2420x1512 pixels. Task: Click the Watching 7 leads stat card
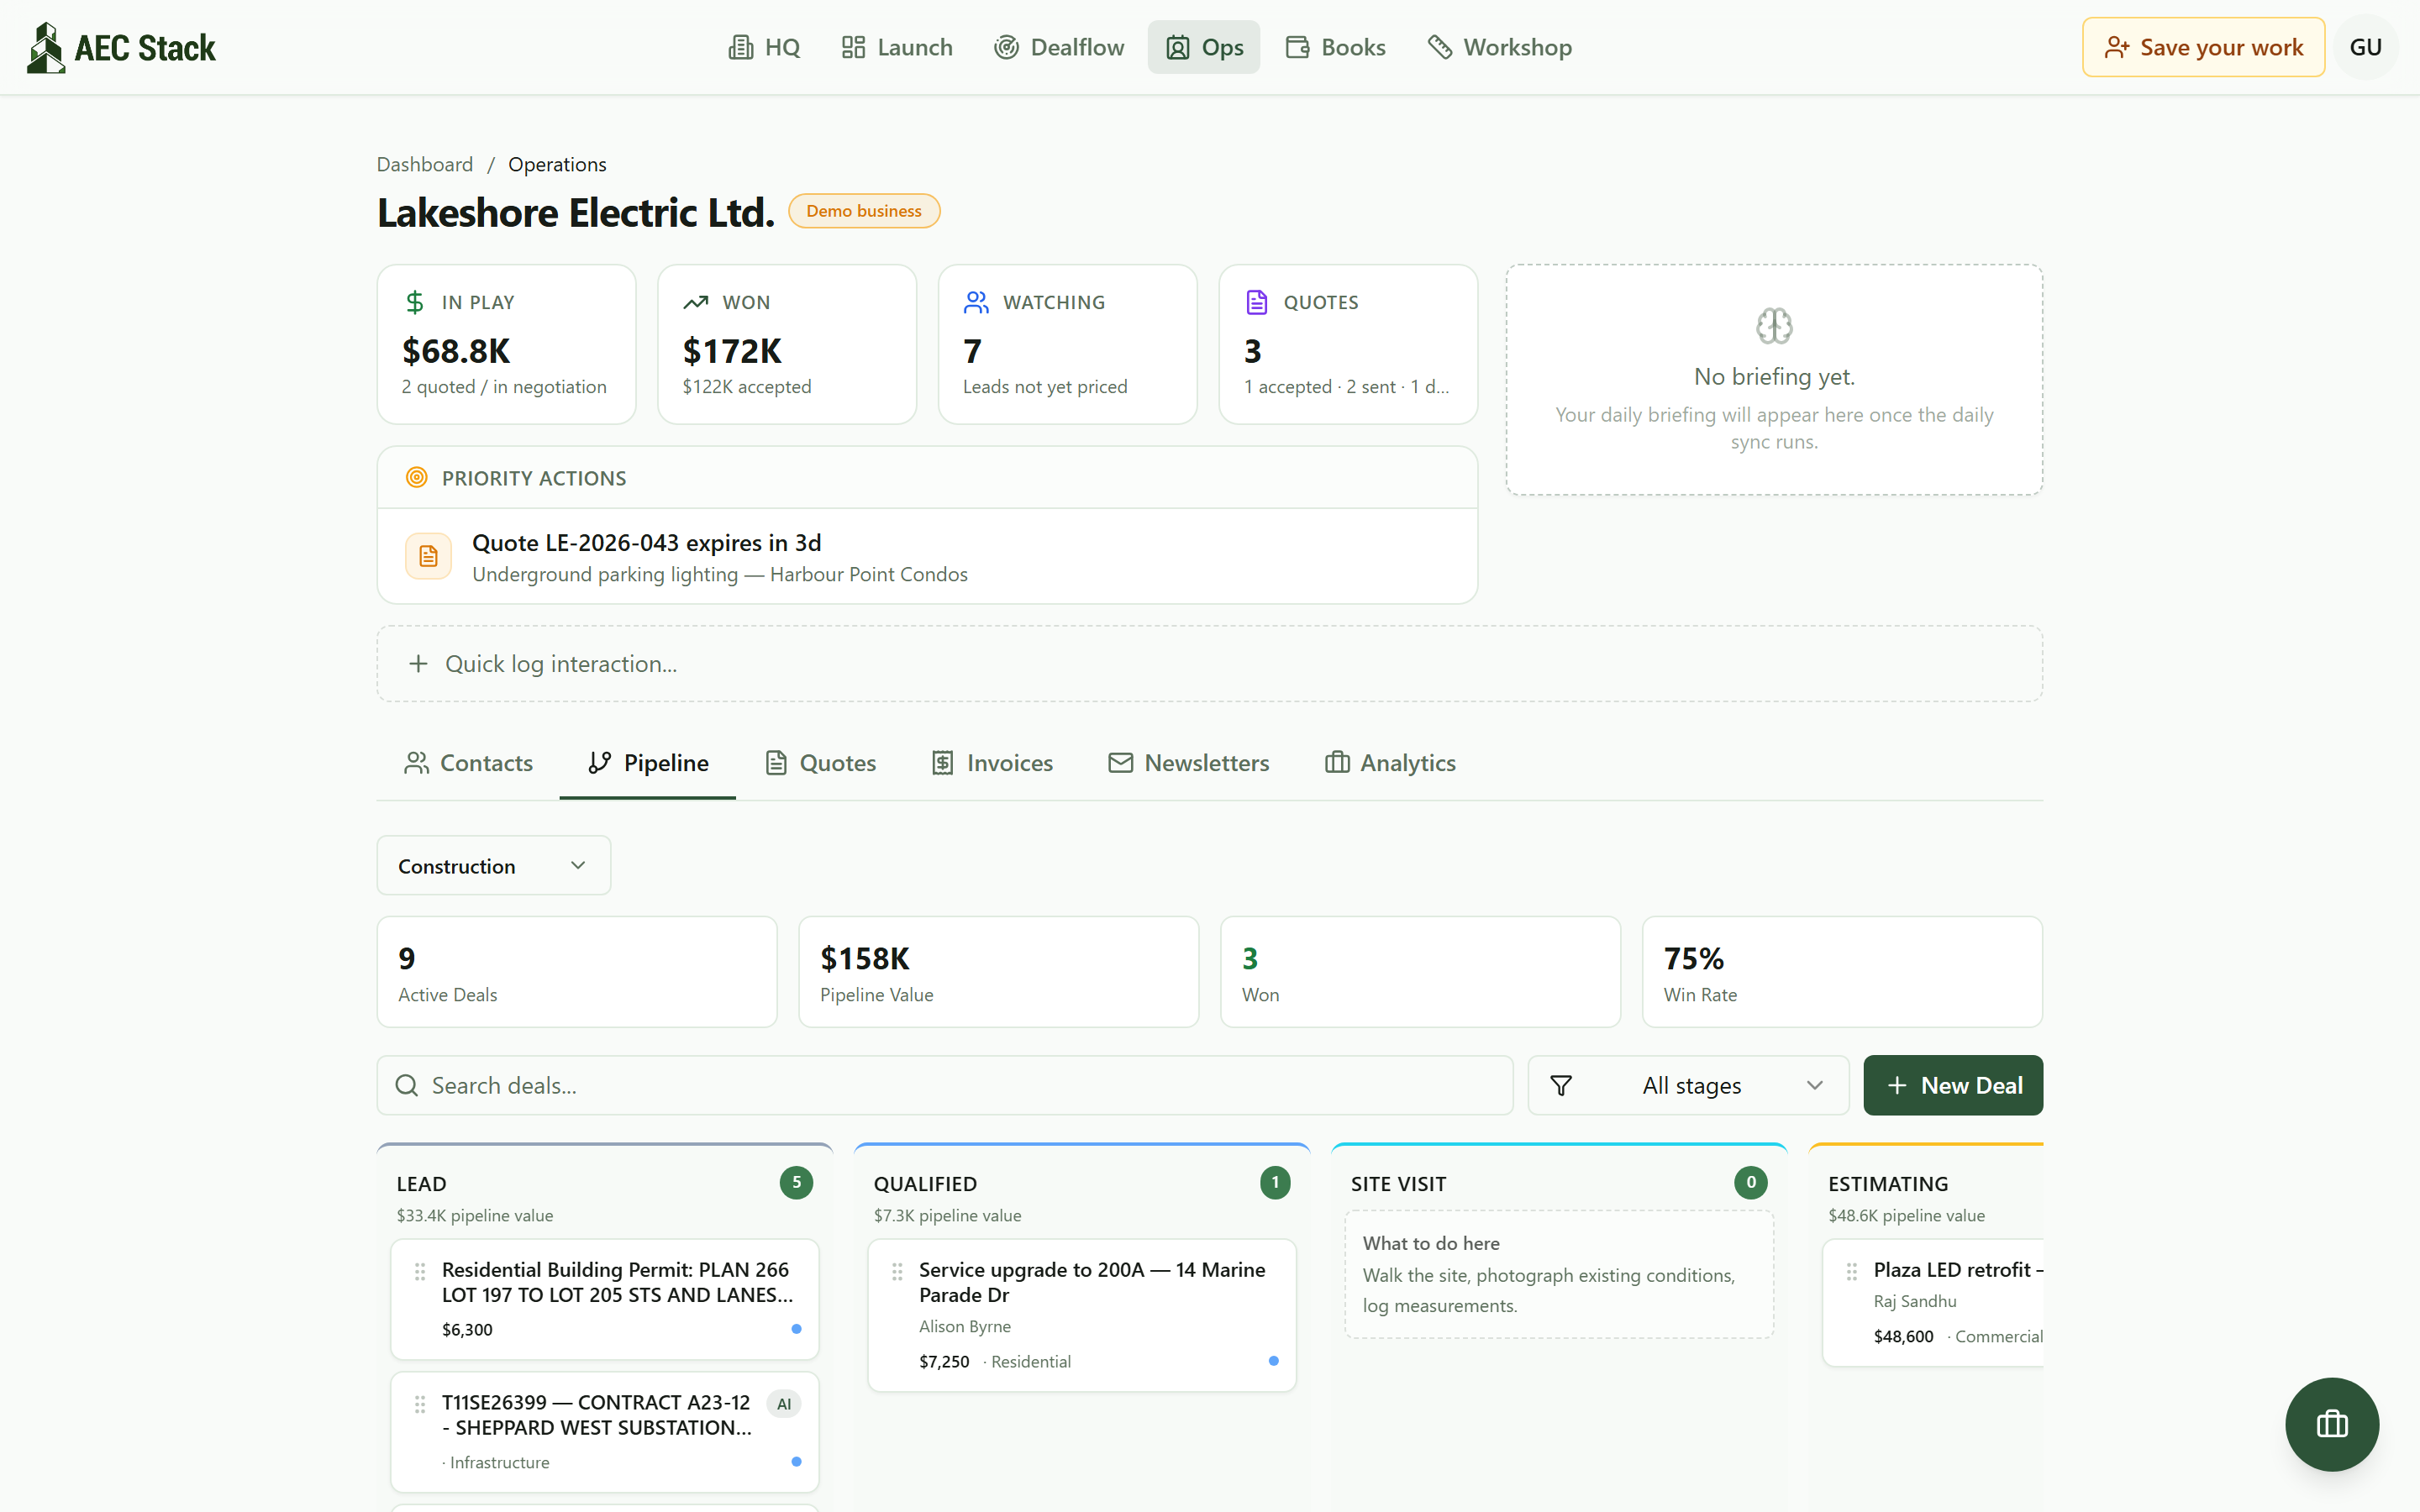1068,344
